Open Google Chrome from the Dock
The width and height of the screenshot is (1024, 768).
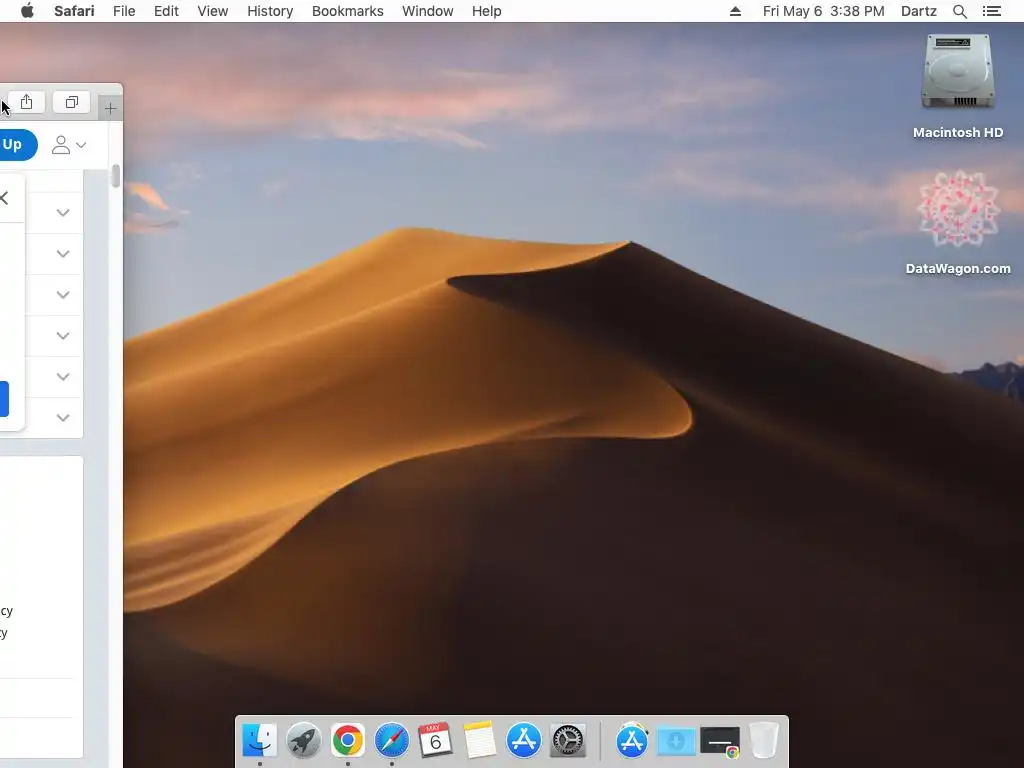click(x=347, y=741)
